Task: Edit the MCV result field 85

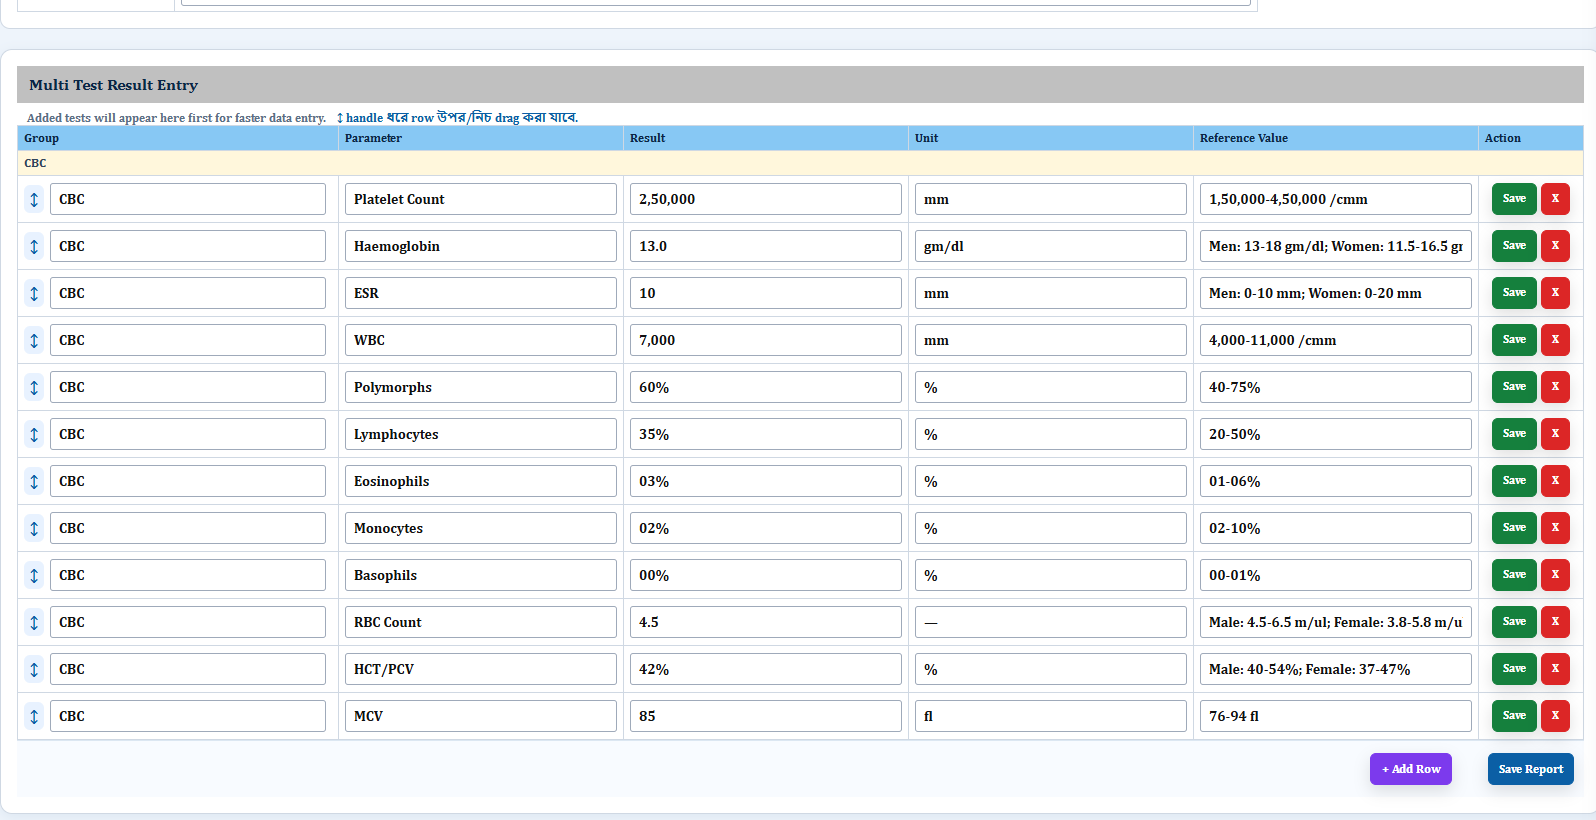Action: (766, 716)
